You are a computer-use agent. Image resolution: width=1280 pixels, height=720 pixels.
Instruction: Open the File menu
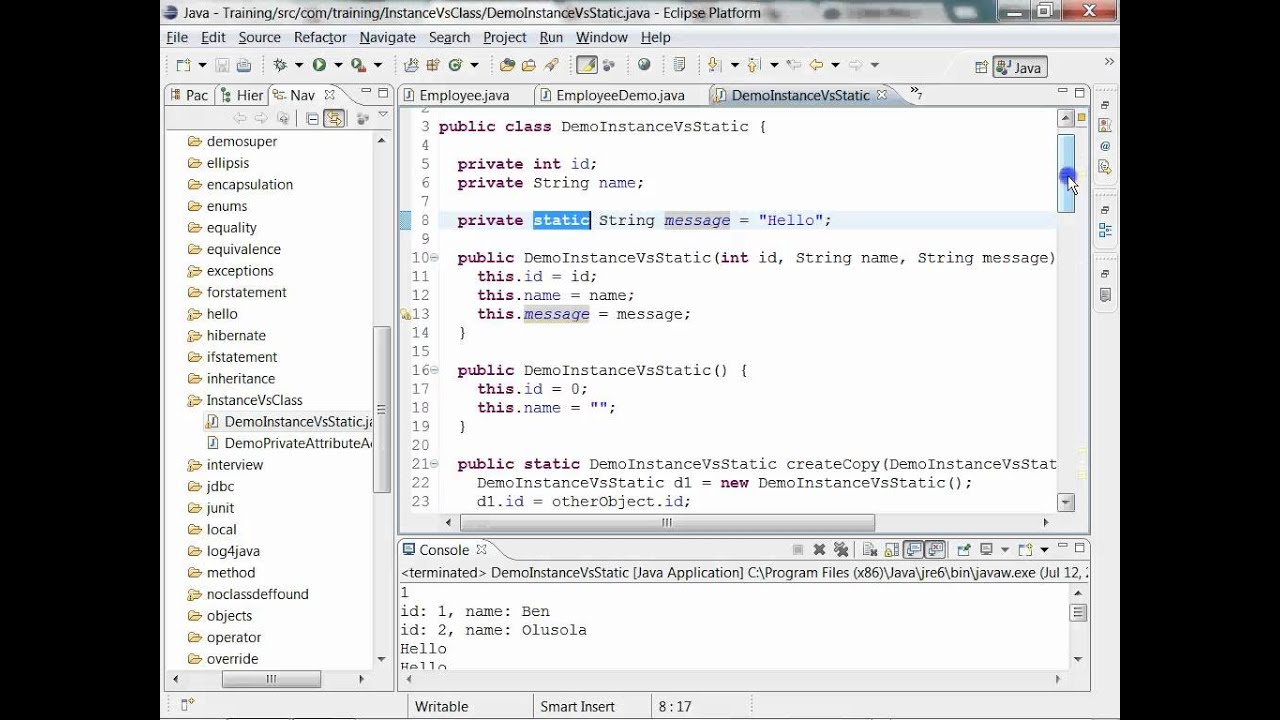(x=177, y=37)
